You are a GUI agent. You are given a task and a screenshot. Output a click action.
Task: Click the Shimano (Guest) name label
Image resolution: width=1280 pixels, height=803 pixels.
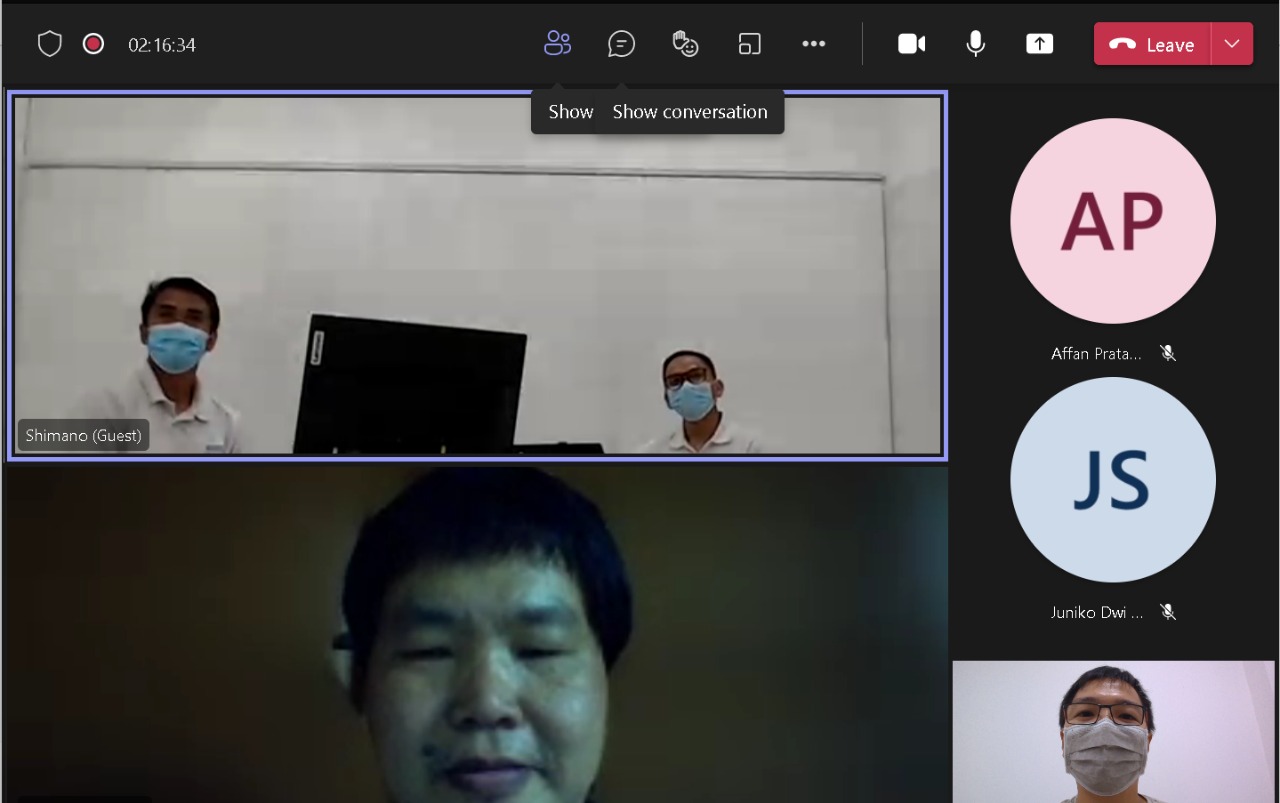coord(84,436)
